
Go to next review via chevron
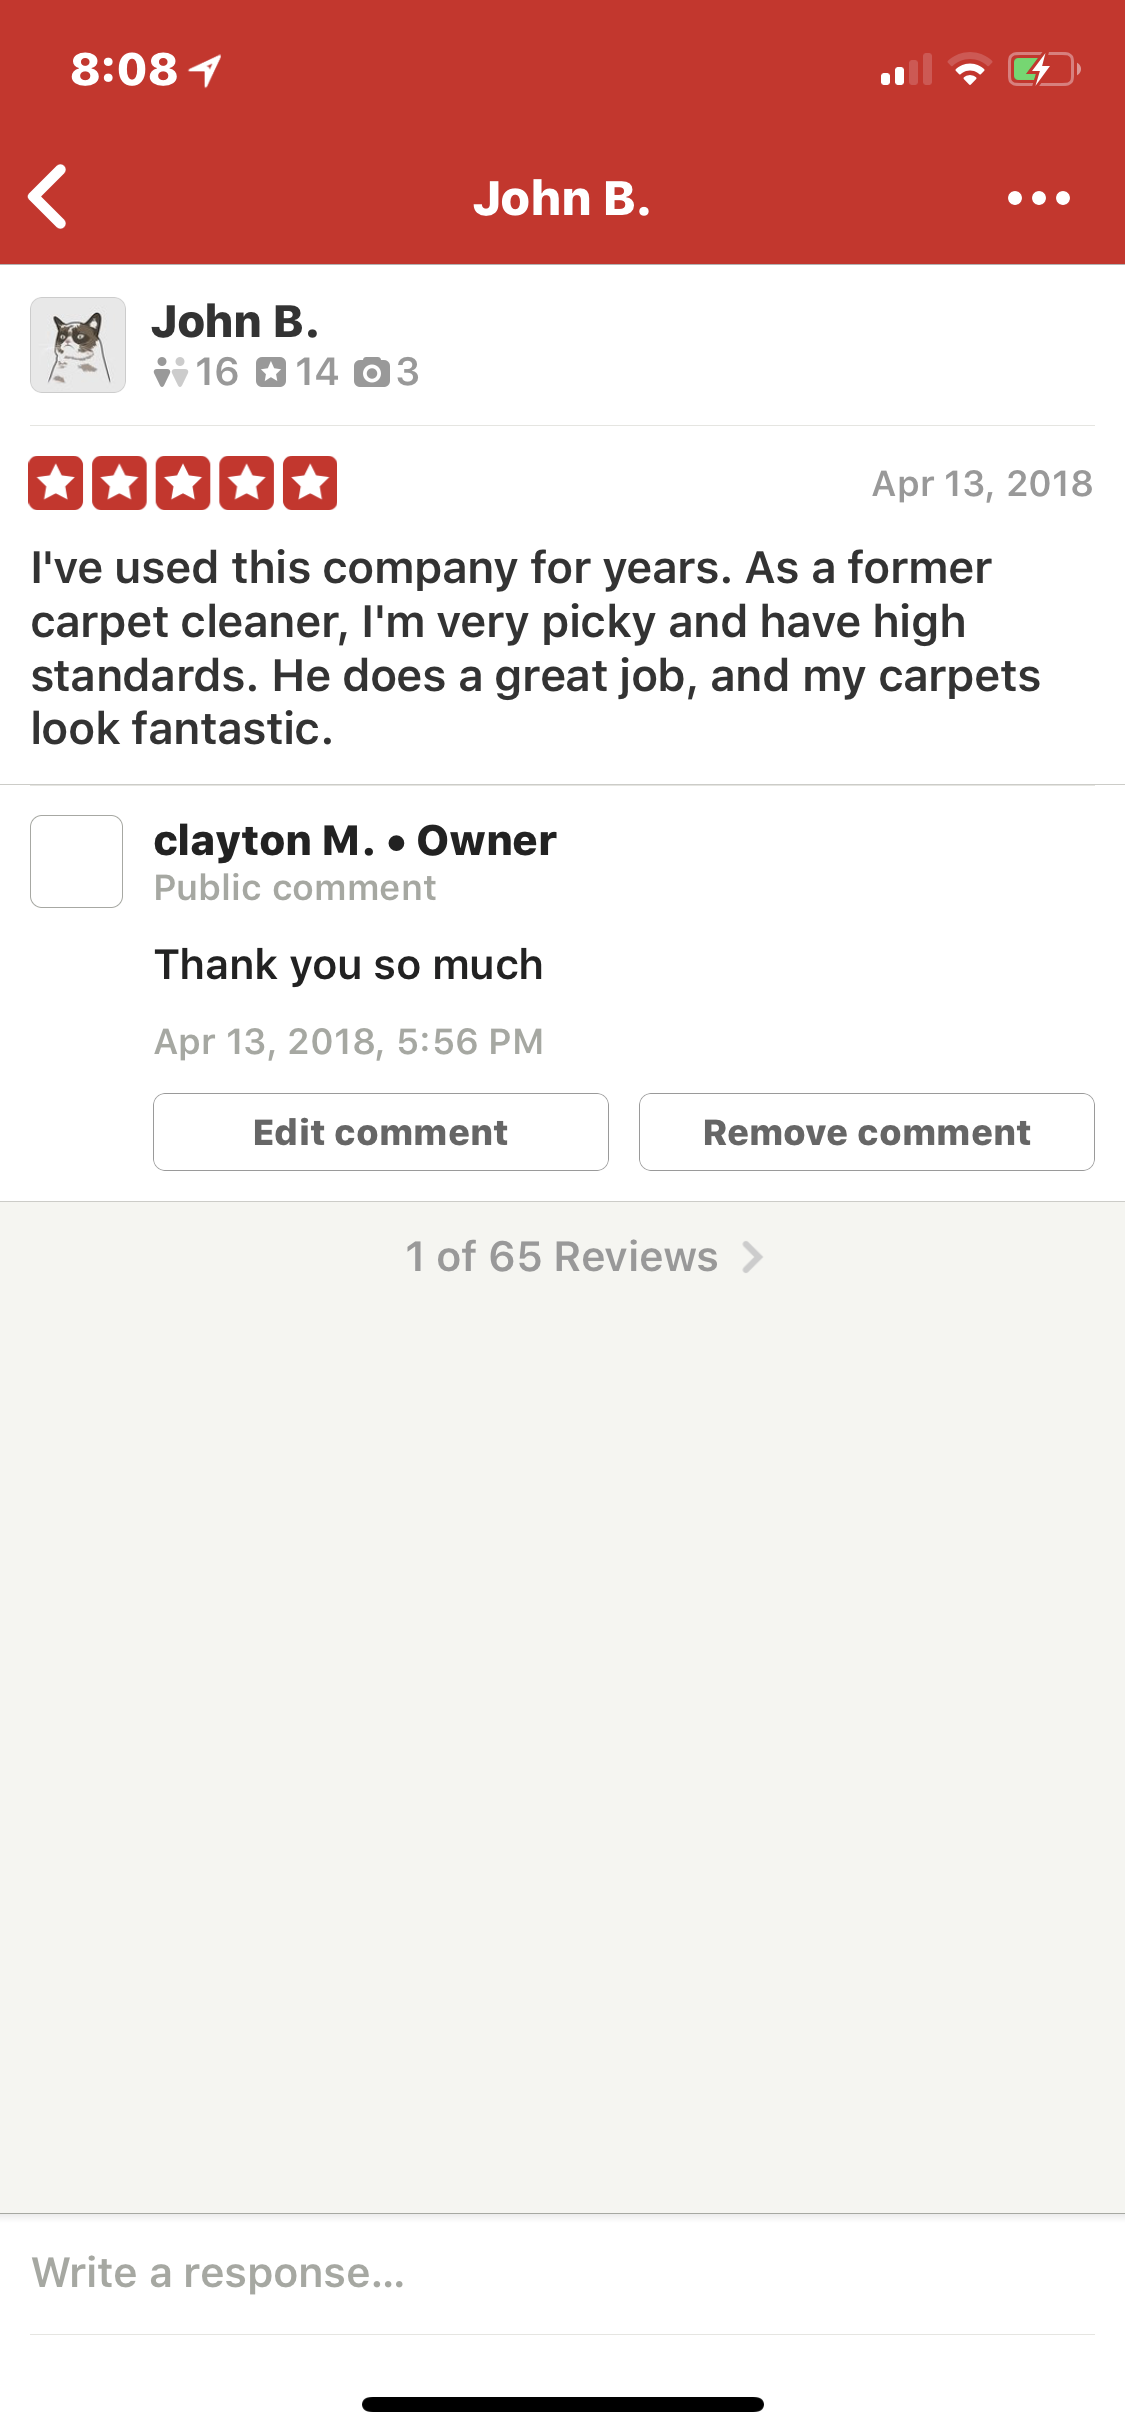tap(753, 1257)
